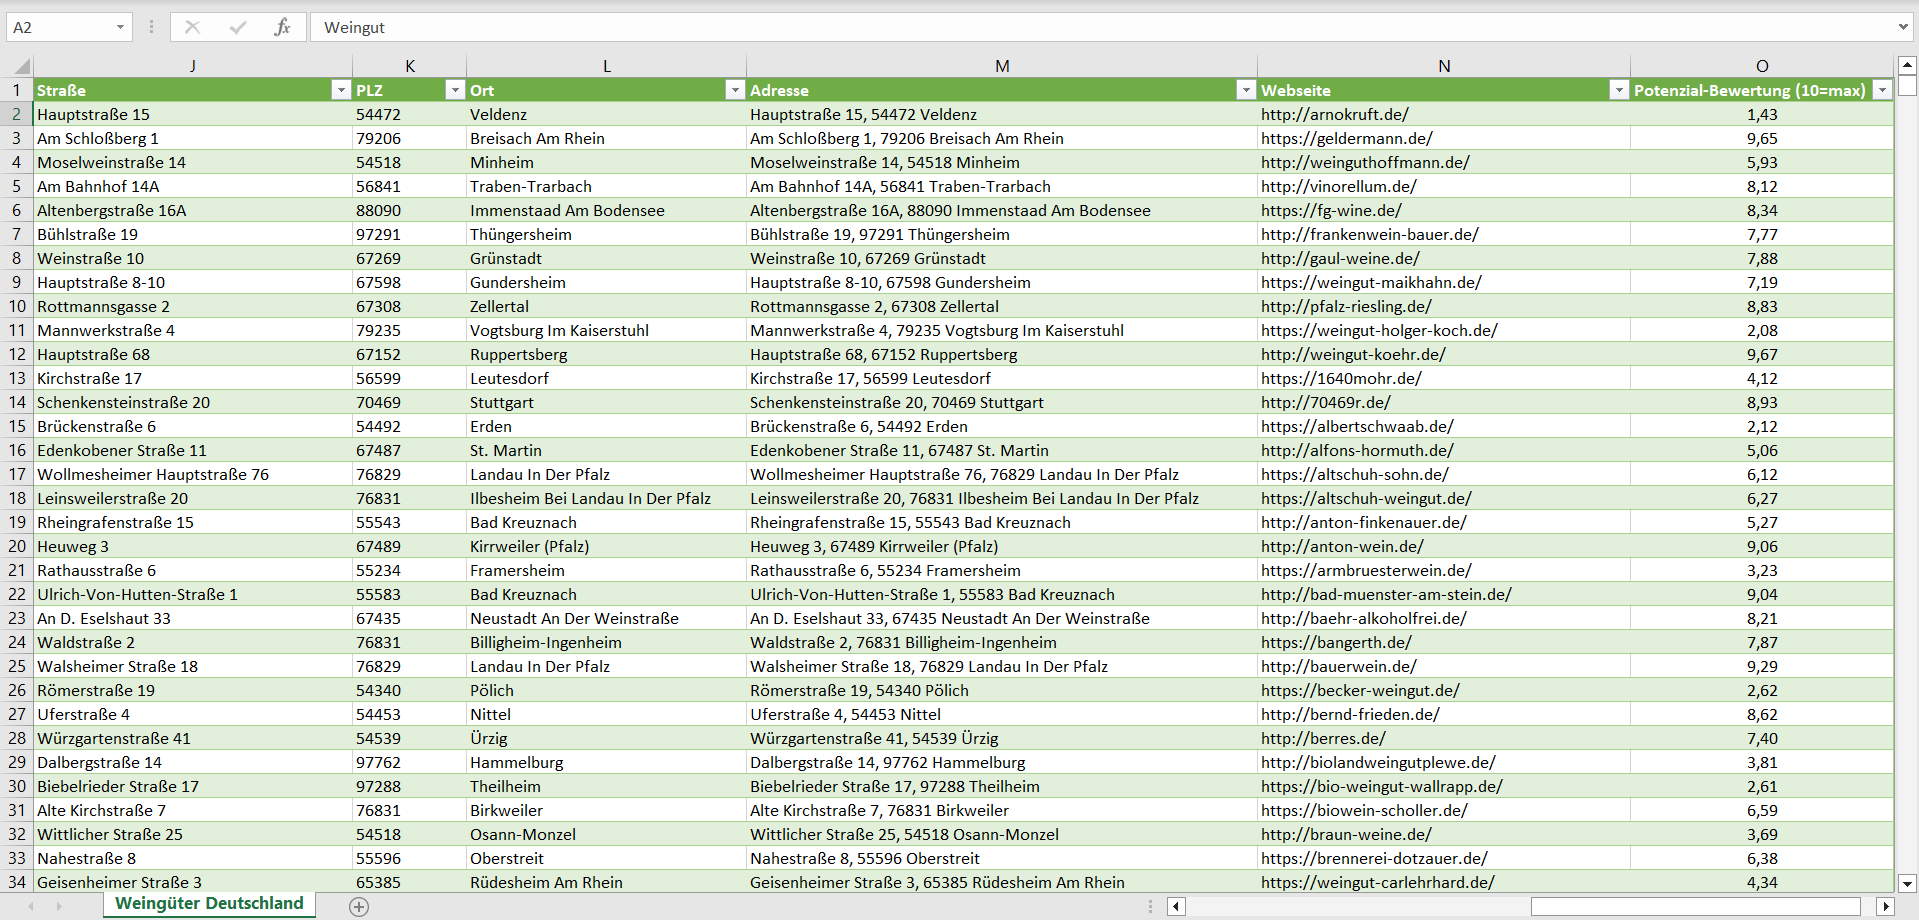1919x920 pixels.
Task: Click next sheet navigation arrow
Action: (59, 906)
